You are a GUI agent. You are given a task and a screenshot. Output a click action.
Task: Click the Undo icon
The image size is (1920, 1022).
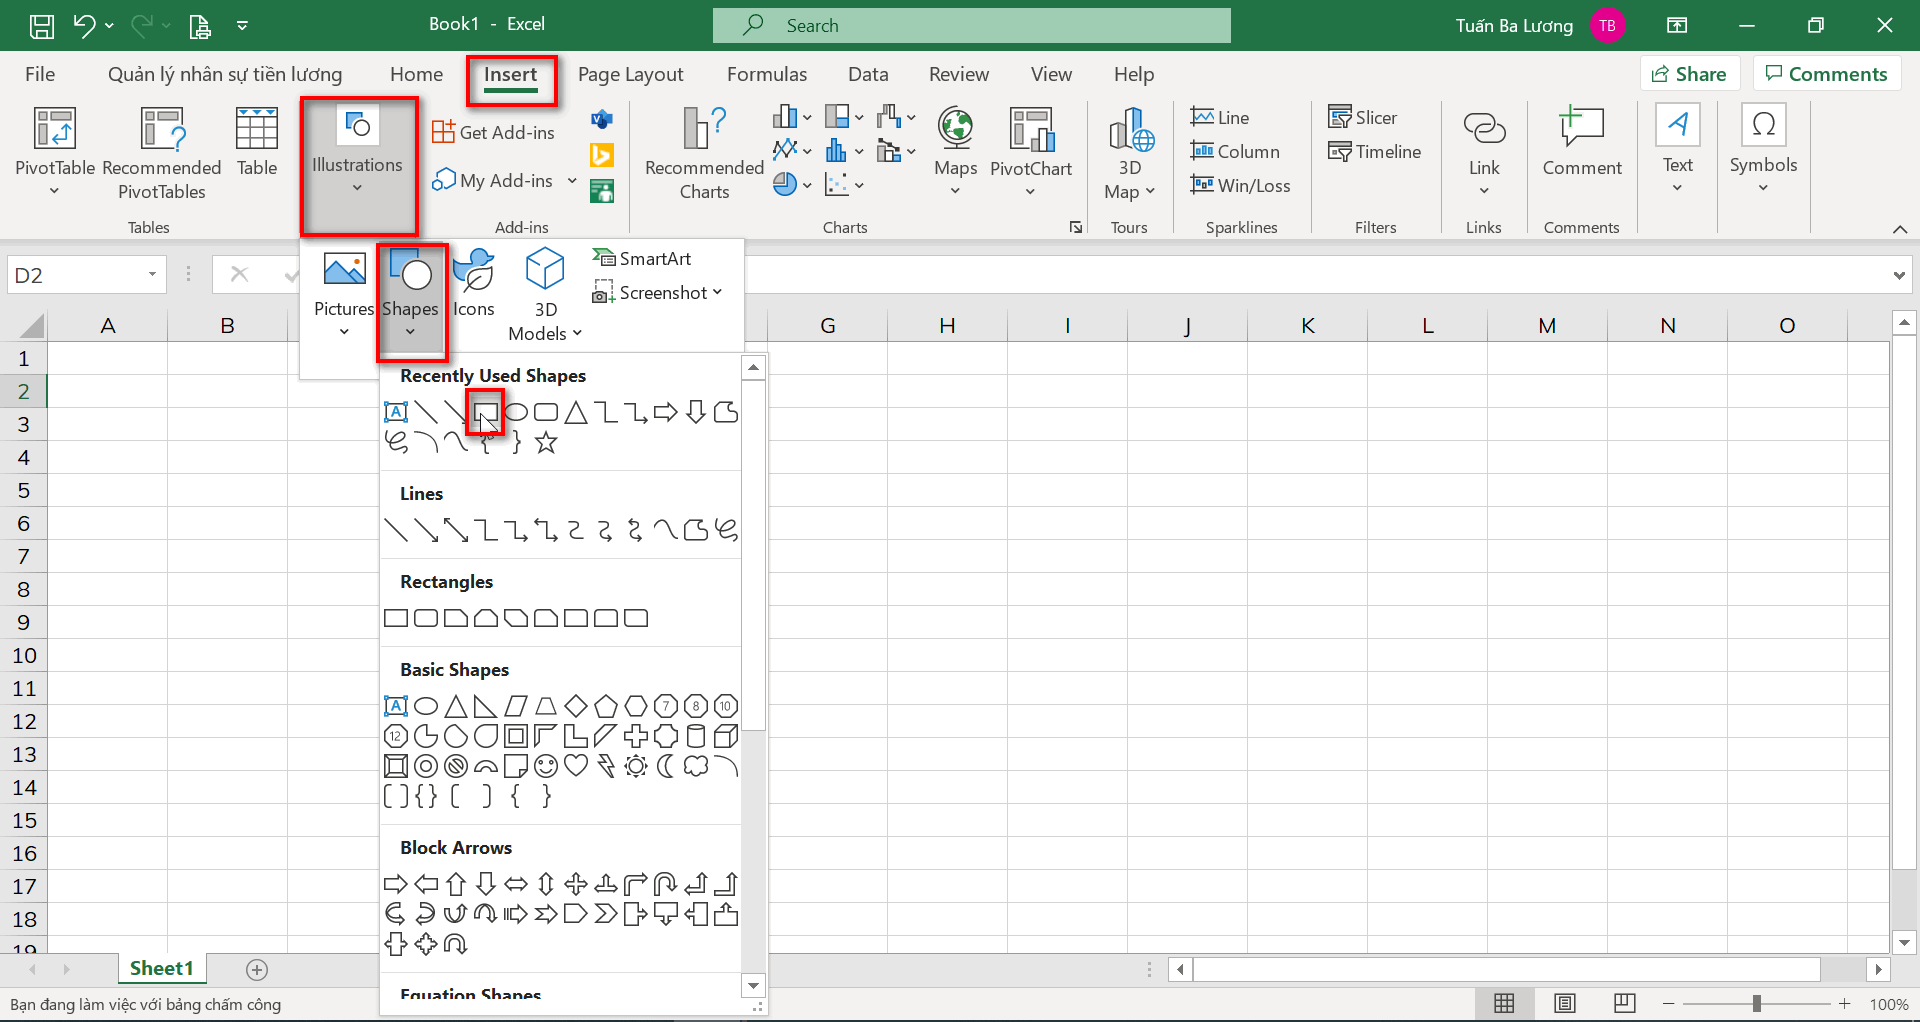click(84, 26)
